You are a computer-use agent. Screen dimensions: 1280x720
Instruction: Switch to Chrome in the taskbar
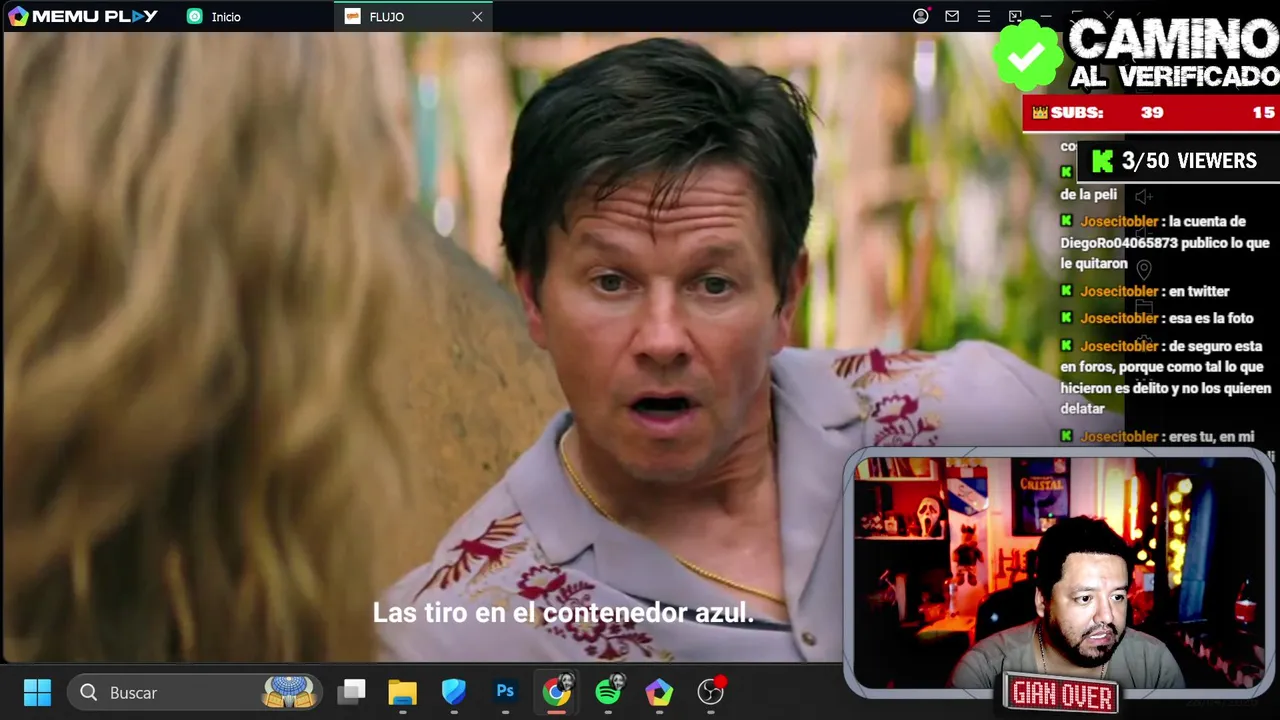(557, 692)
